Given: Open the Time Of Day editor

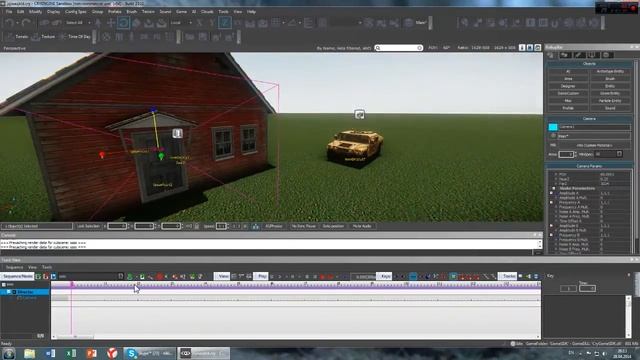Looking at the screenshot, I should 75,37.
